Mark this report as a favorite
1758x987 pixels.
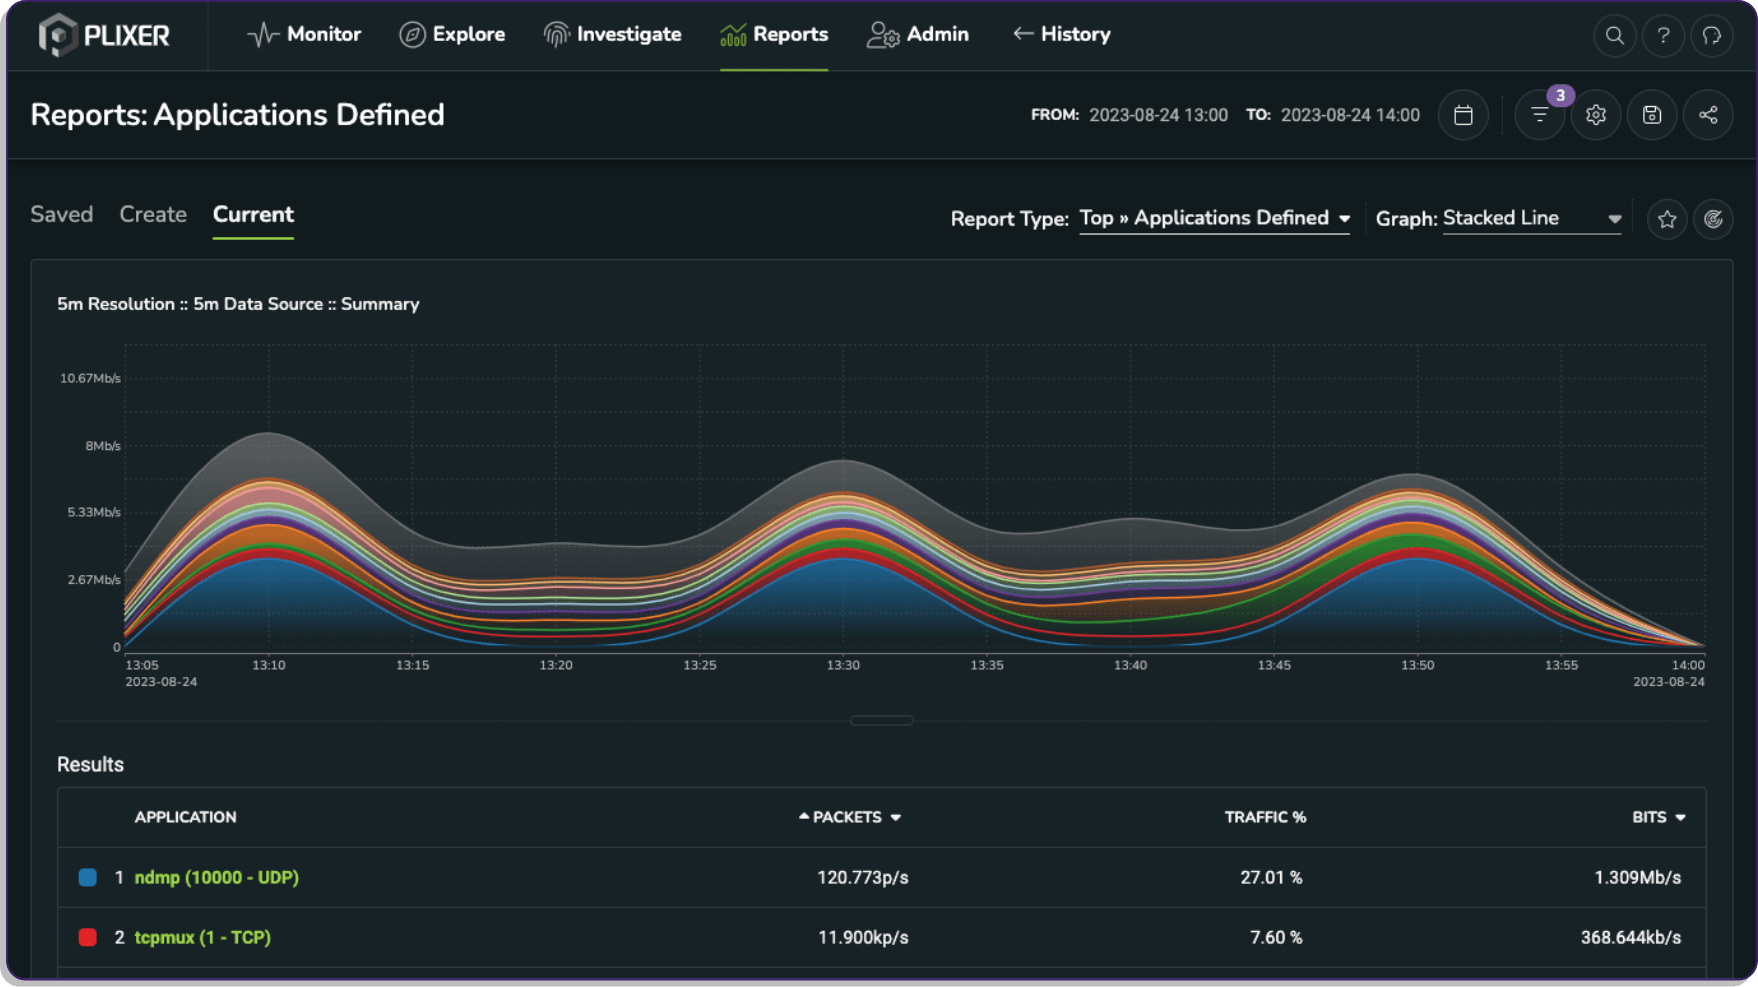tap(1666, 218)
